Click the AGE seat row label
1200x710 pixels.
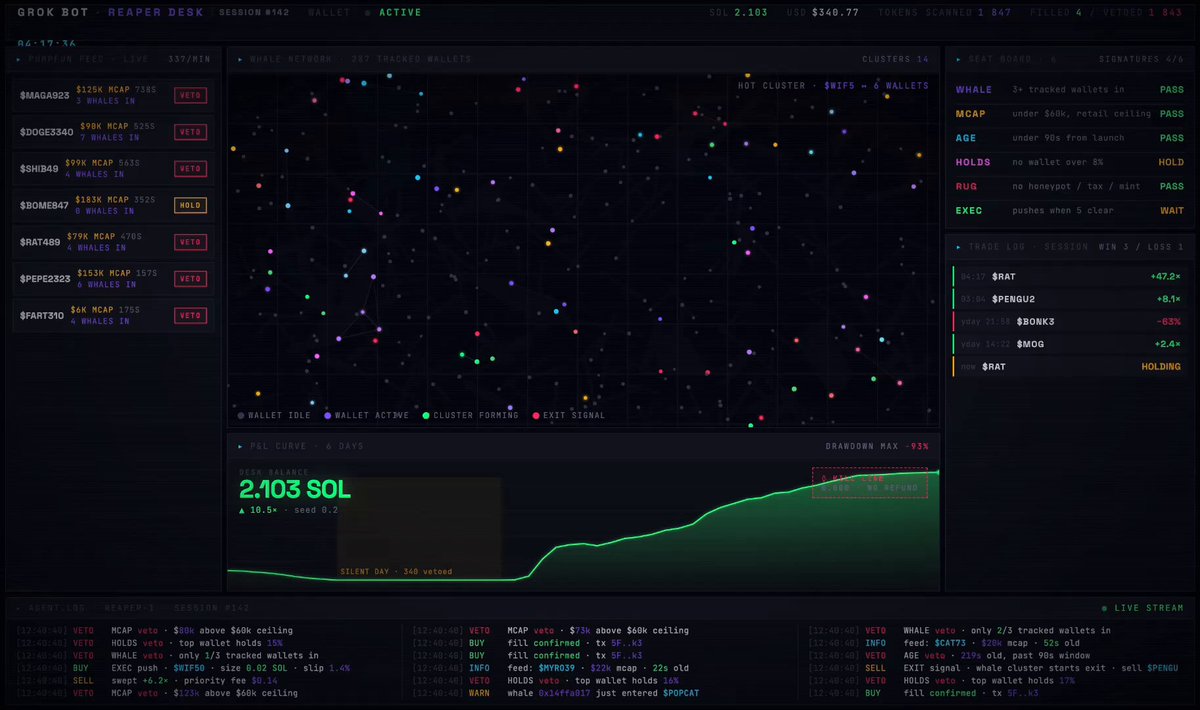click(967, 138)
